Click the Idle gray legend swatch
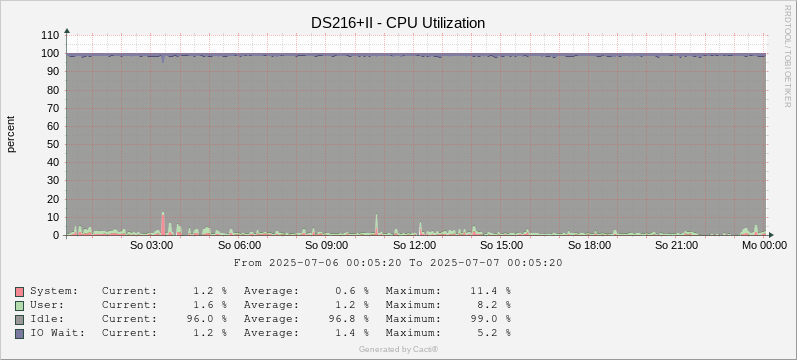797x360 pixels. (x=20, y=319)
